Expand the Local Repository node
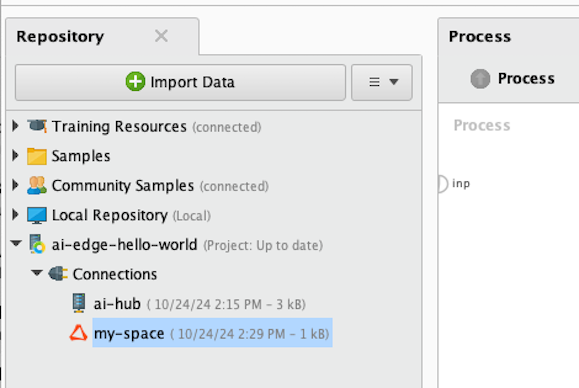The height and width of the screenshot is (388, 579). (x=15, y=214)
